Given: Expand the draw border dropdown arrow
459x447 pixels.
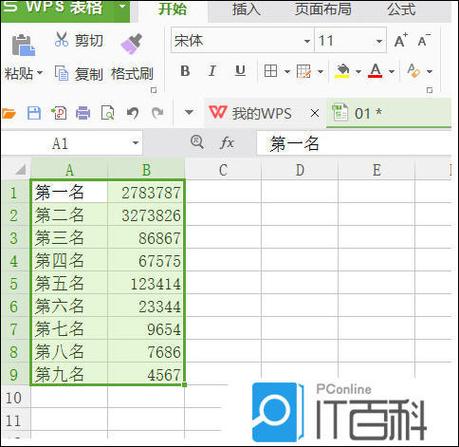Looking at the screenshot, I should [320, 71].
